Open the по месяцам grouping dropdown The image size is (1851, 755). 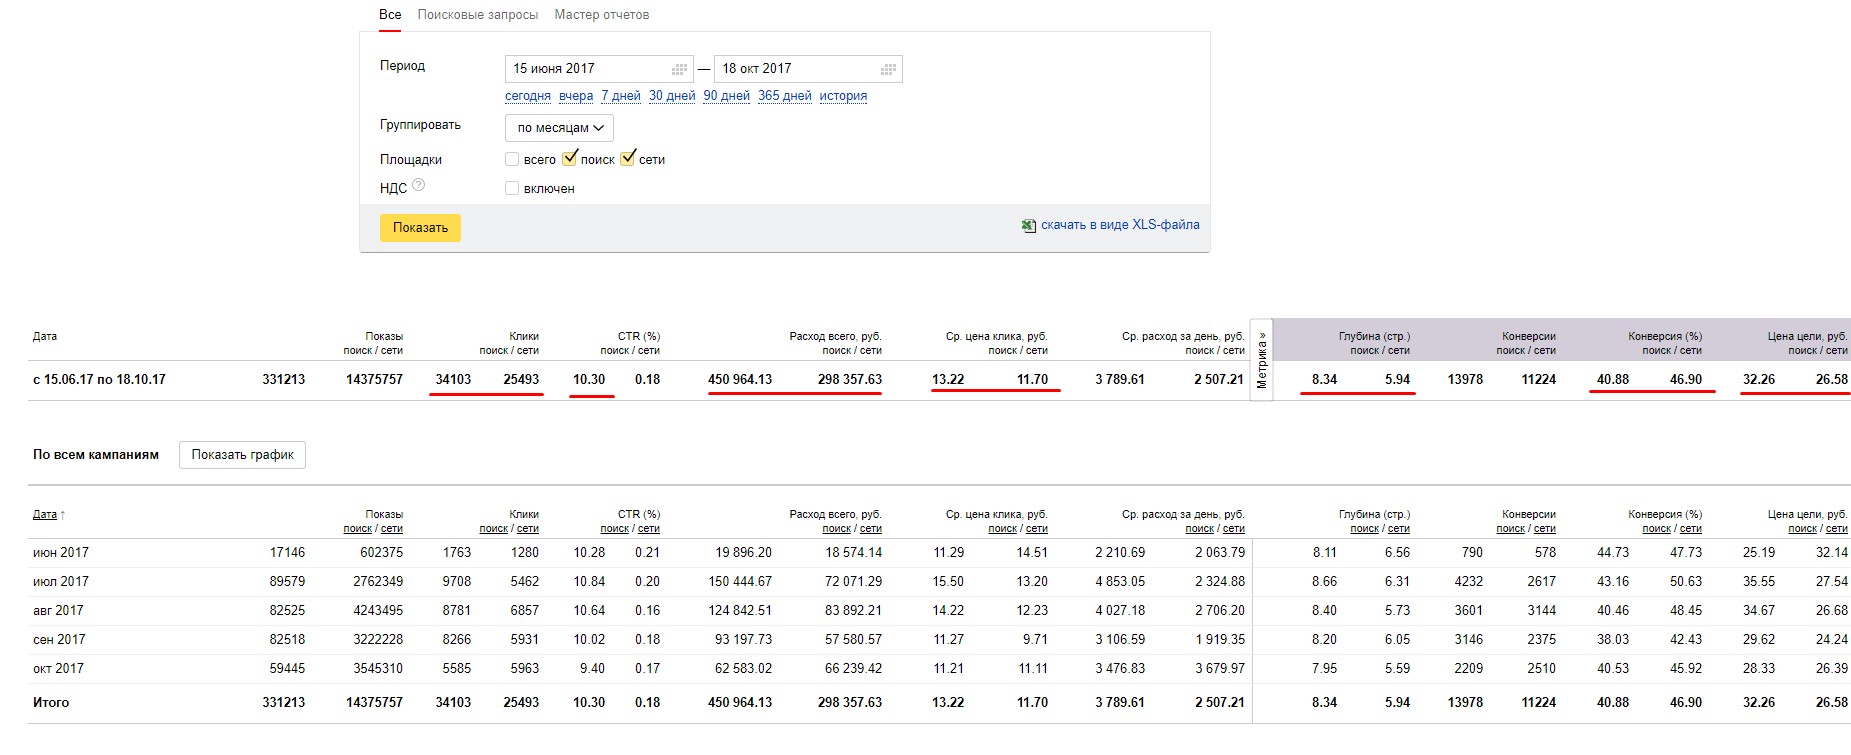coord(559,128)
